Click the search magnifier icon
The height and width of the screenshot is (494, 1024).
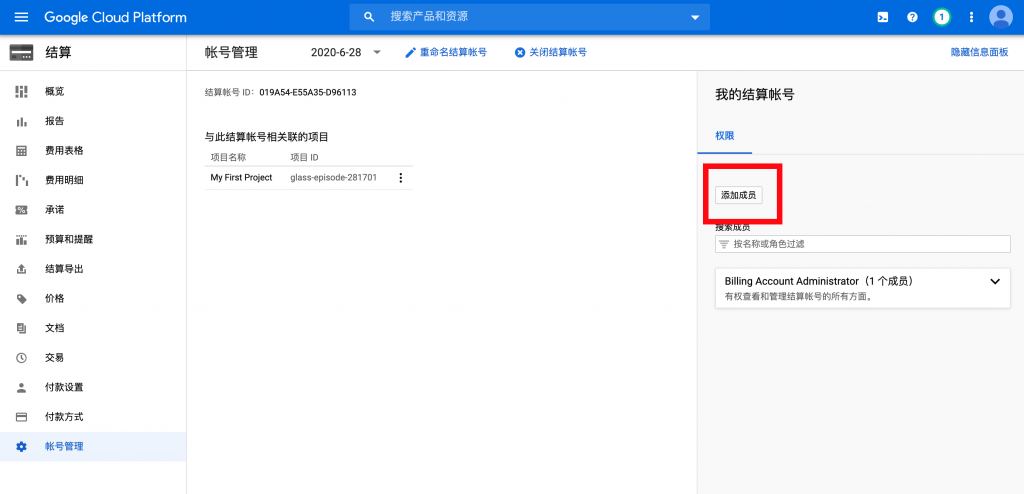click(x=369, y=17)
